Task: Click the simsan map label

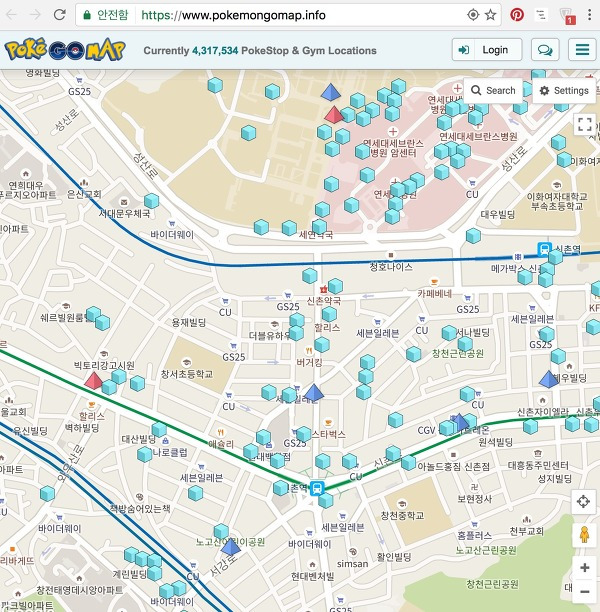Action: pyautogui.click(x=353, y=564)
